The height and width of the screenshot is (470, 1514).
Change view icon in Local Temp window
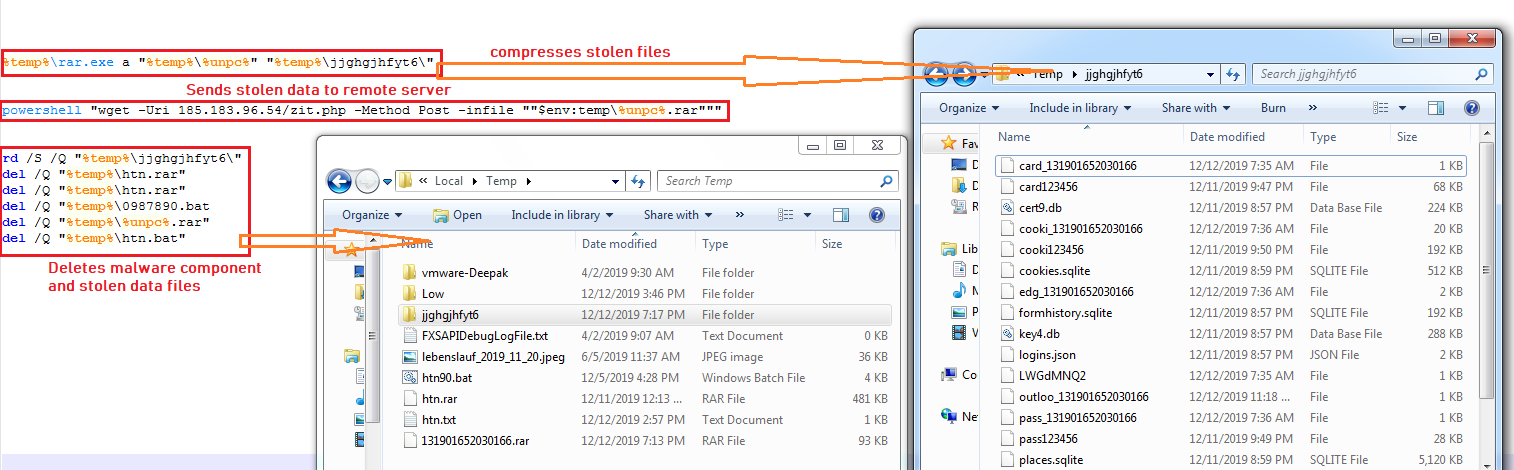click(786, 215)
